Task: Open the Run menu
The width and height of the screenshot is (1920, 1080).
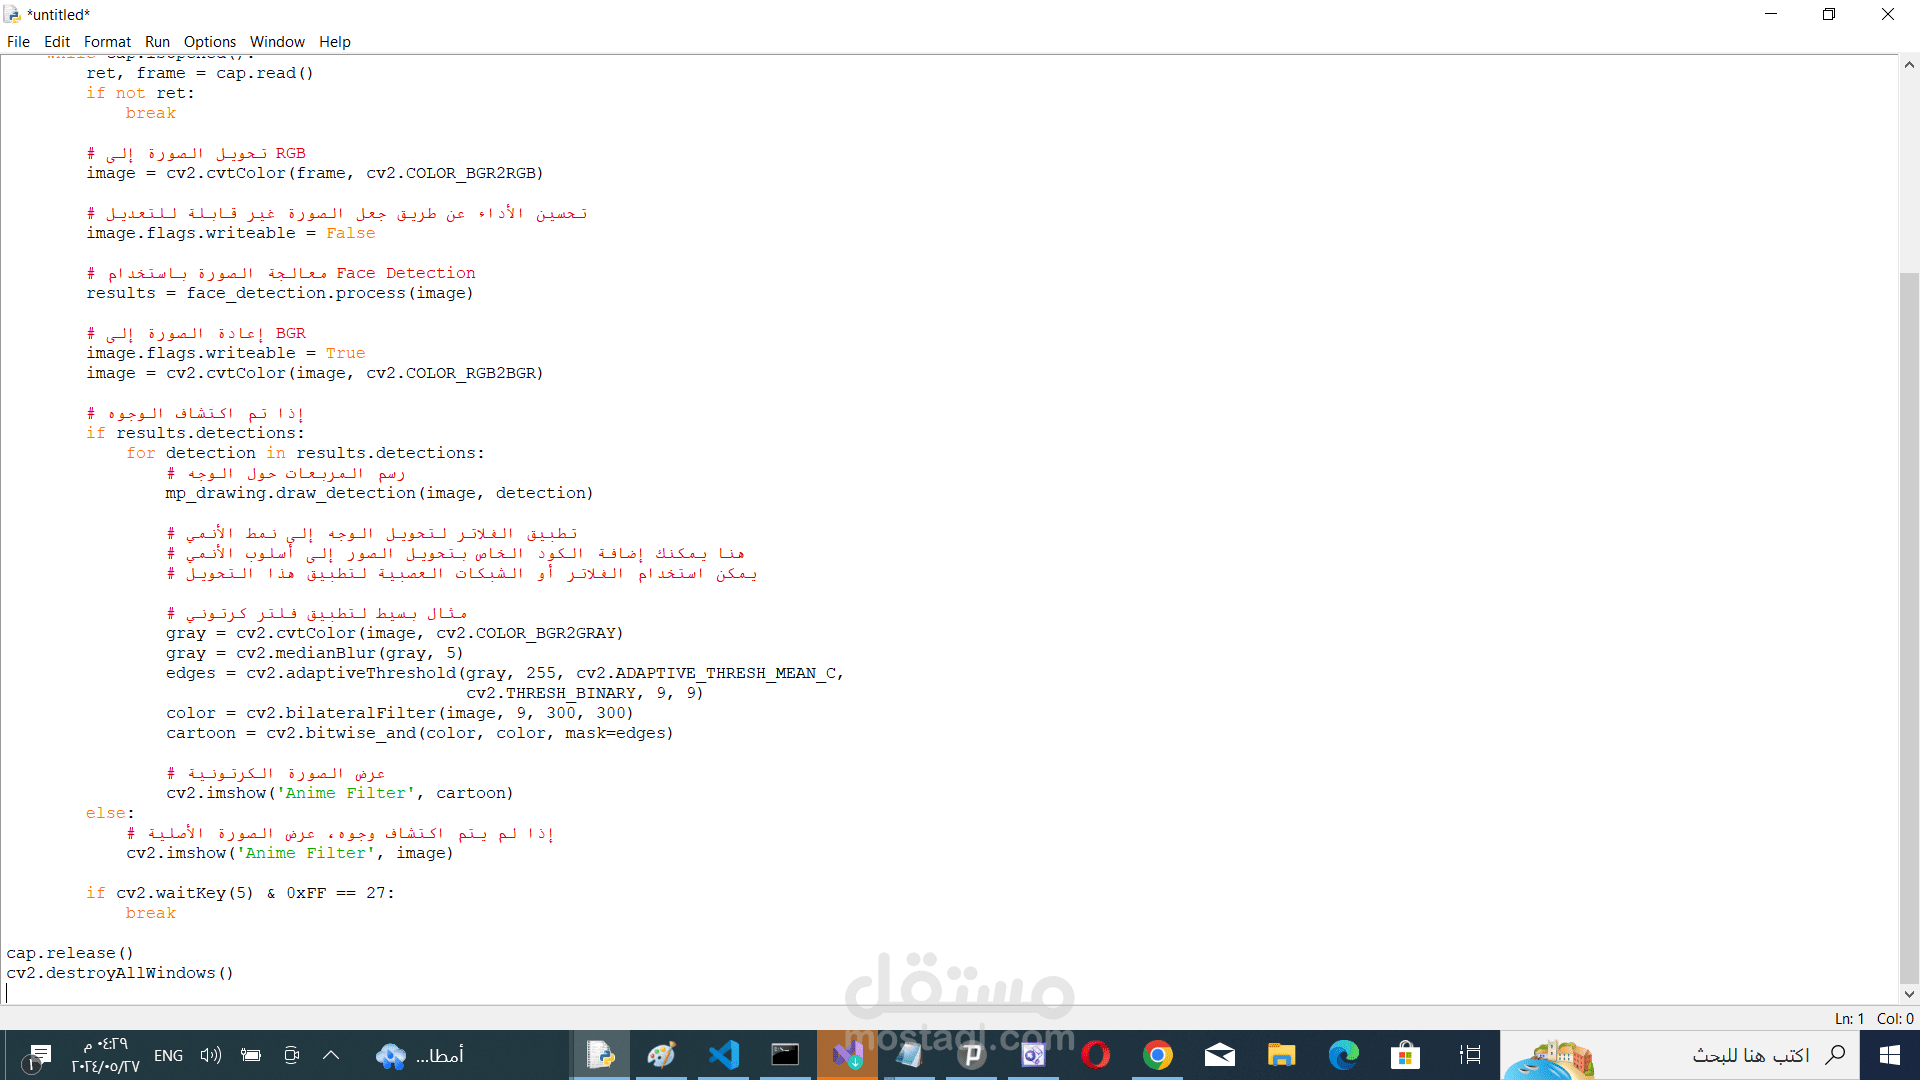Action: (157, 41)
